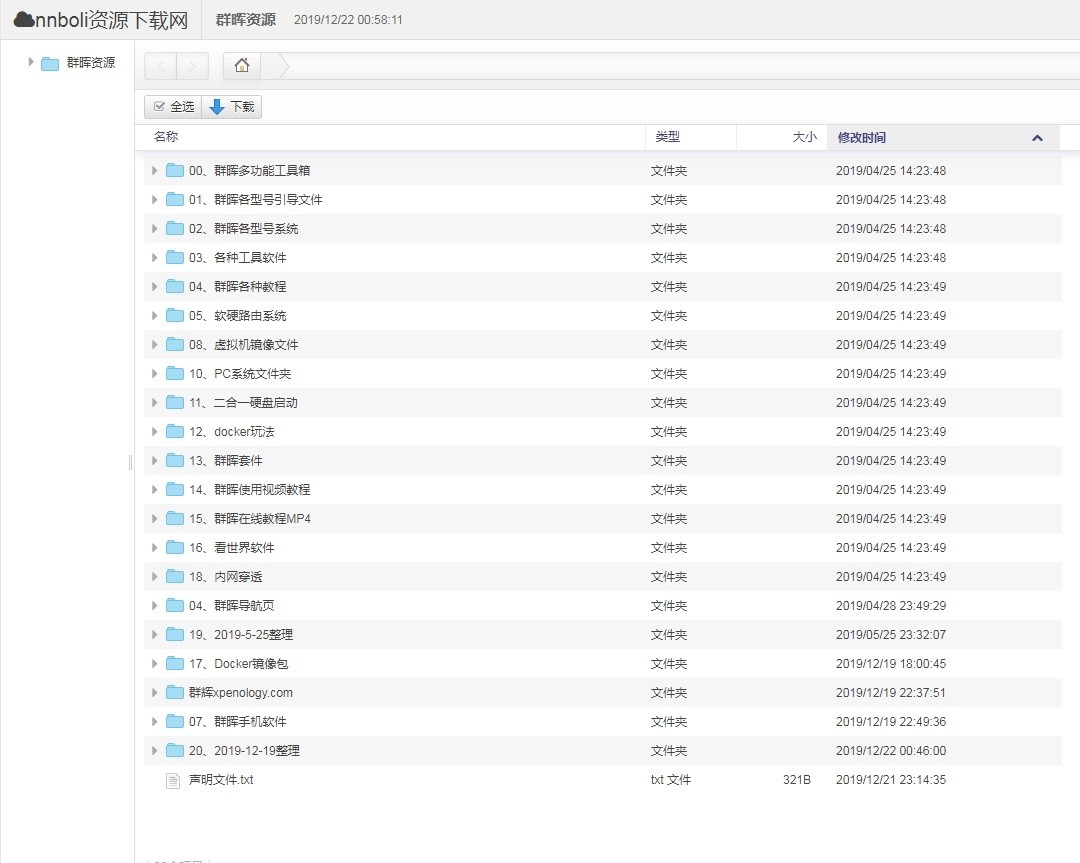The image size is (1080, 863).
Task: Expand the 04、群晖导航页 folder row
Action: [x=154, y=605]
